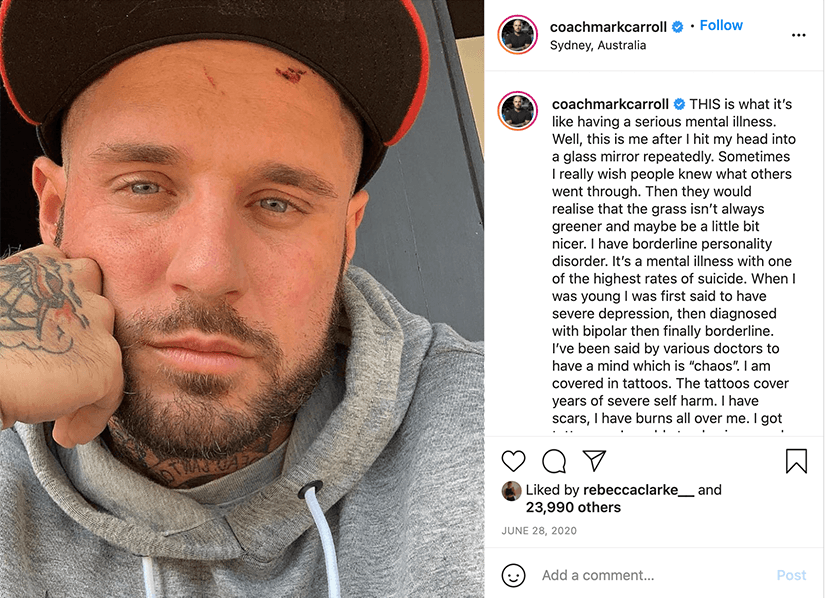Click verified badge in caption
The height and width of the screenshot is (598, 825).
[x=679, y=104]
